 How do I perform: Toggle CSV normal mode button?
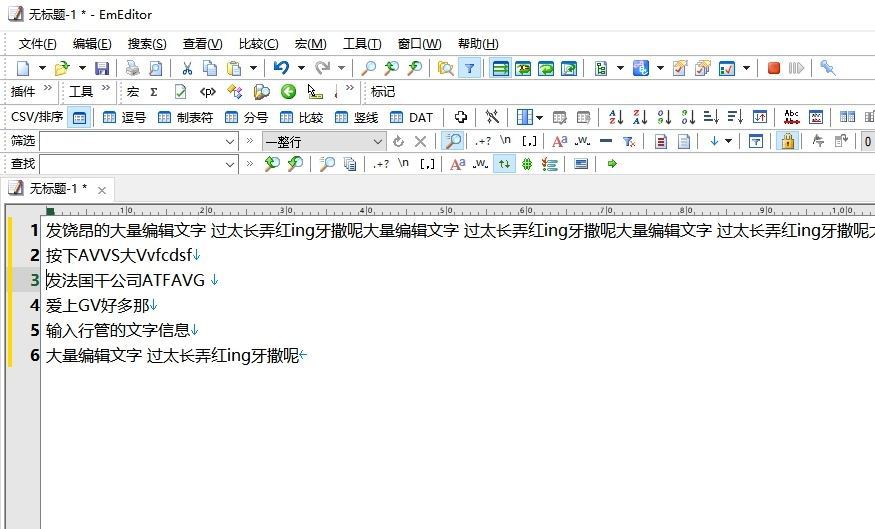pos(79,117)
